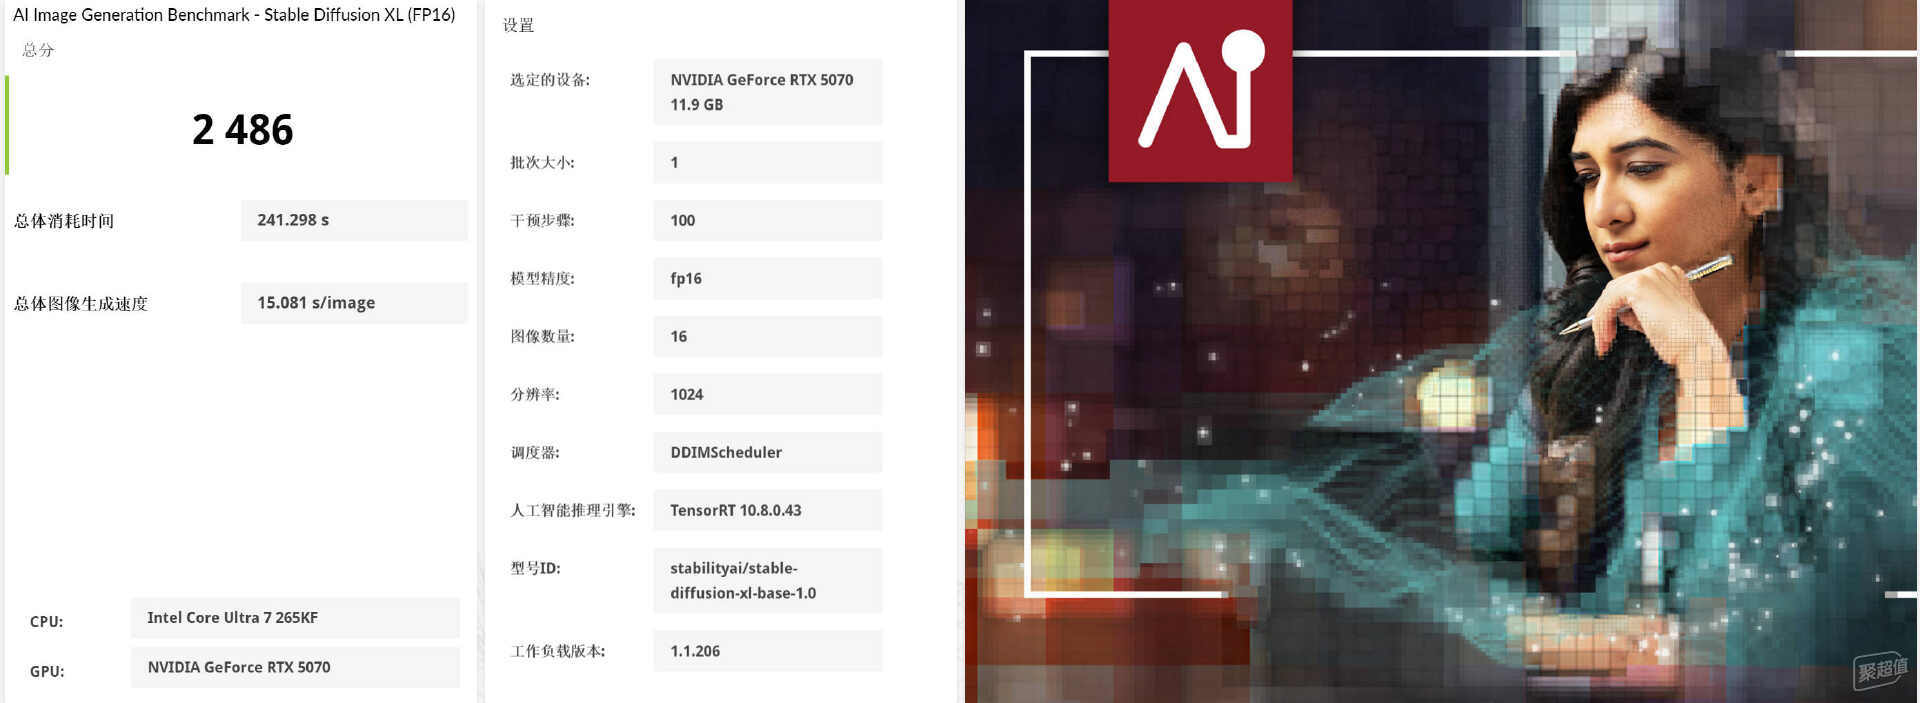Image resolution: width=1920 pixels, height=703 pixels.
Task: Click the inference steps value 100
Action: tap(768, 220)
